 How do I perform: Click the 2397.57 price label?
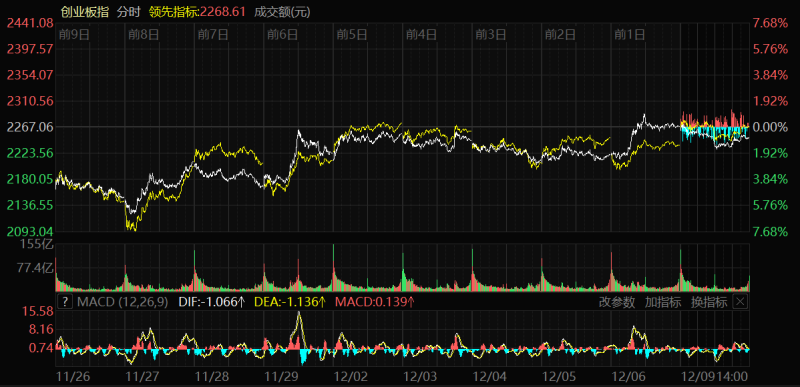(30, 48)
